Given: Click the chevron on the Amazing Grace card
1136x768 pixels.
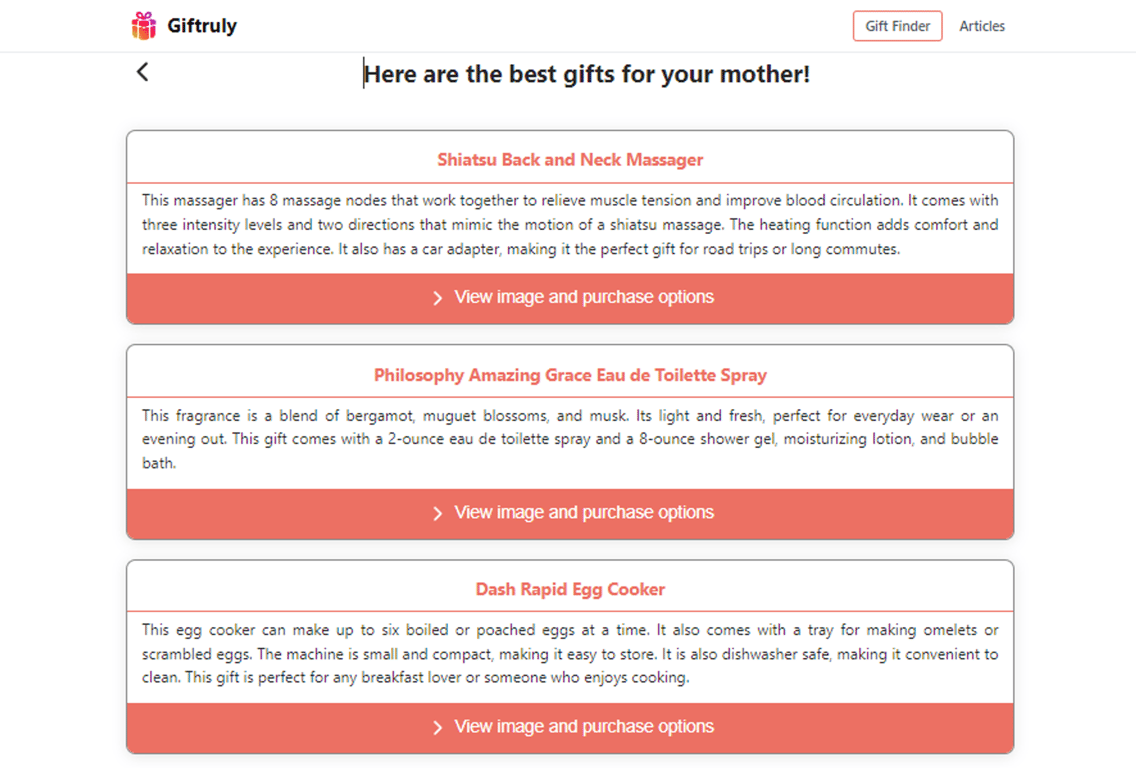Looking at the screenshot, I should click(x=437, y=513).
